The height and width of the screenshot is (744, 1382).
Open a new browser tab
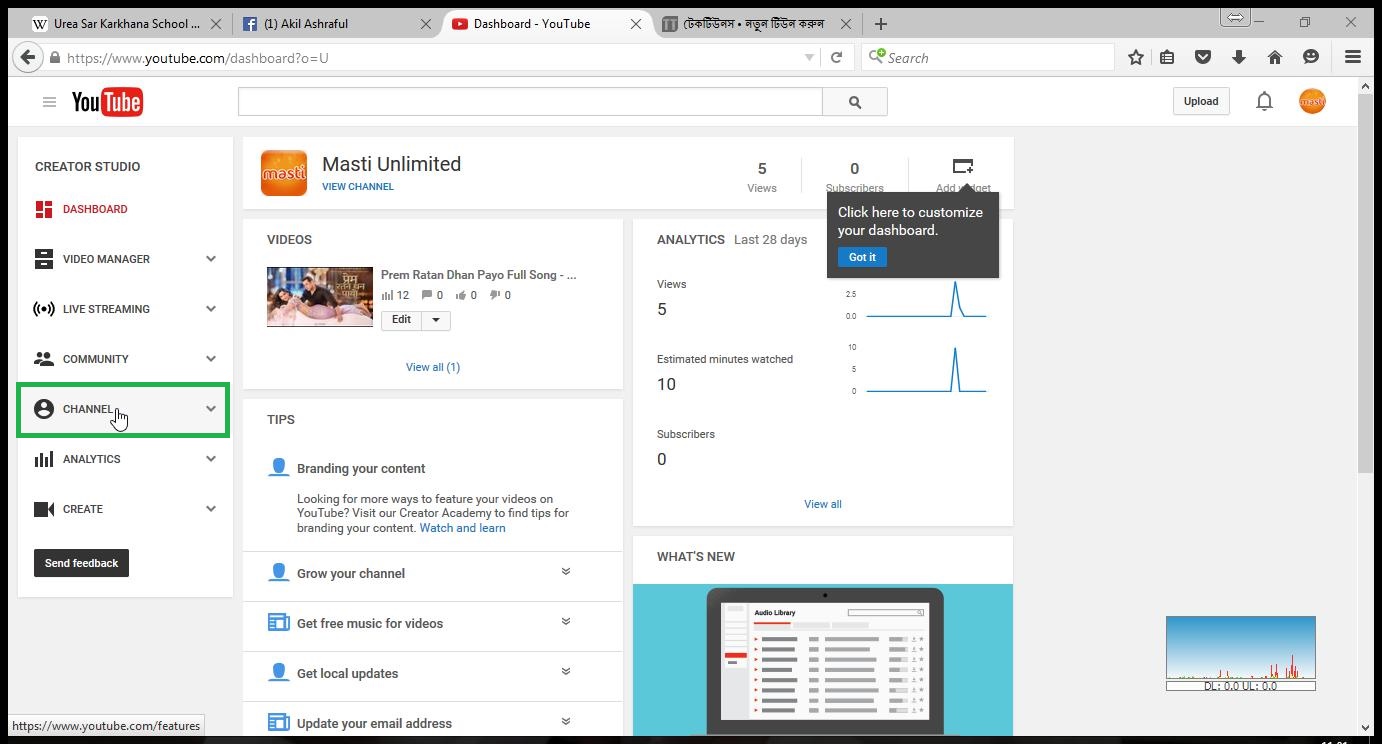880,24
